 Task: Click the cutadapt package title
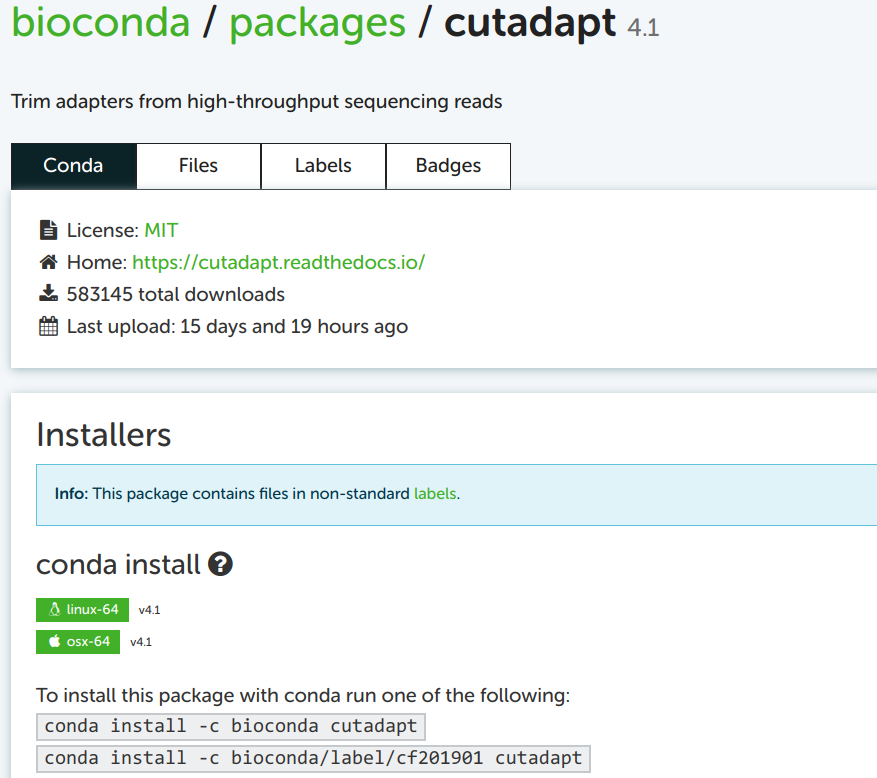click(x=529, y=25)
